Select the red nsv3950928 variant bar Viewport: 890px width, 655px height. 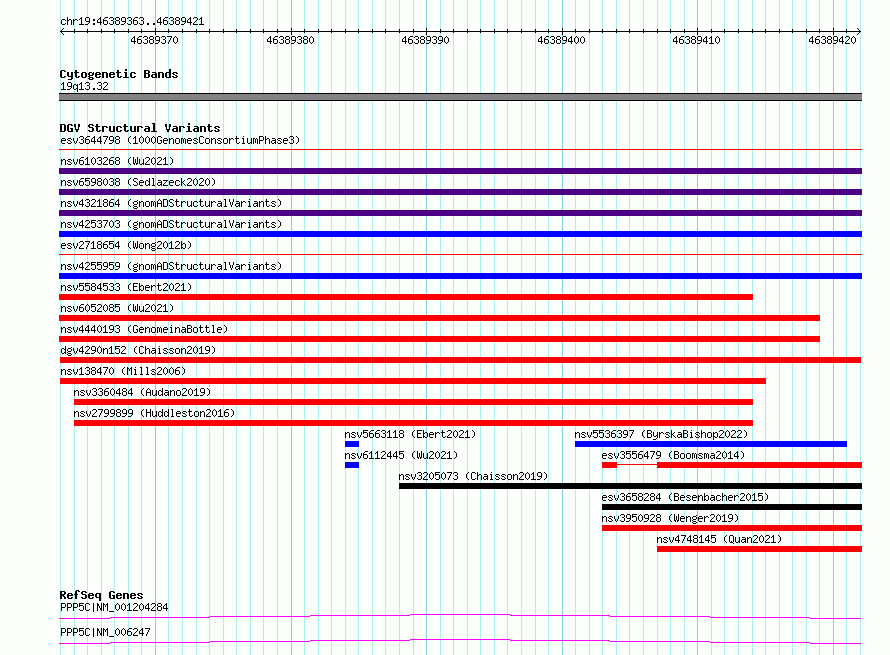pos(732,528)
